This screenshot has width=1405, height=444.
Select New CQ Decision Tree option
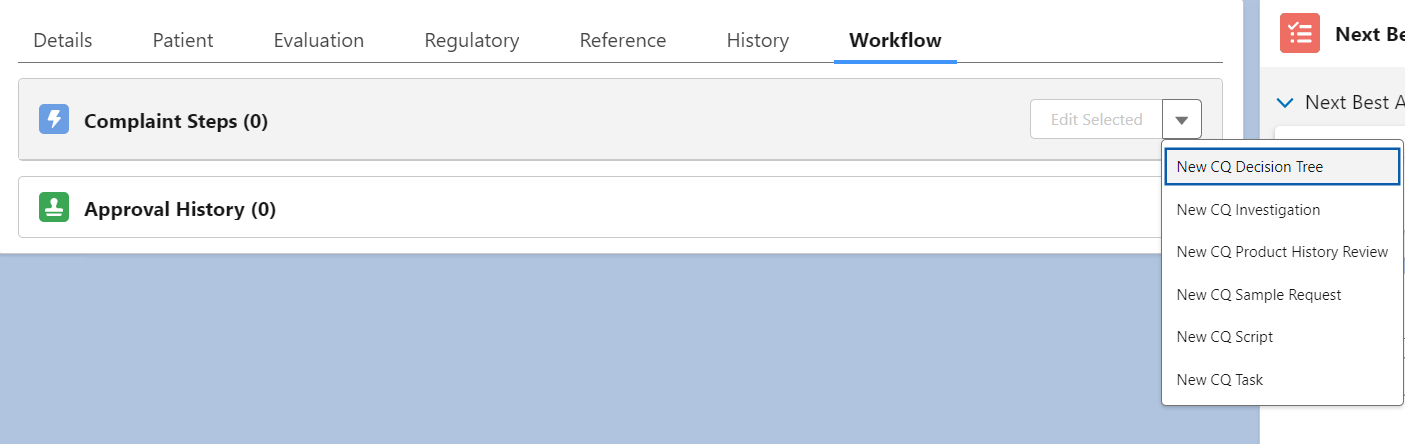click(1250, 167)
